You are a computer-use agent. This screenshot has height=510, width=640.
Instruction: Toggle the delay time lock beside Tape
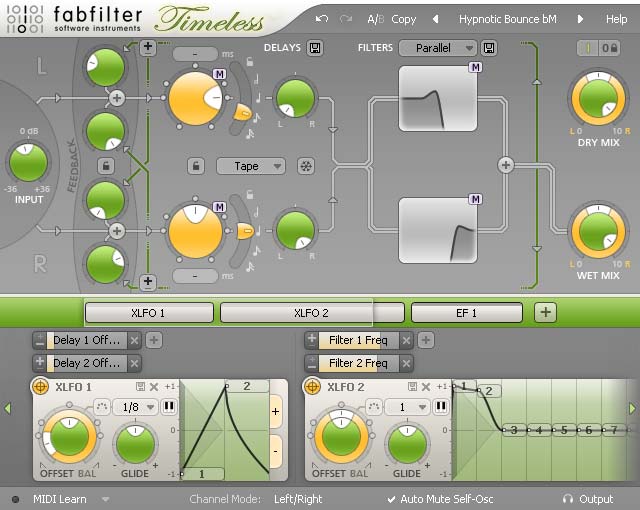coord(196,166)
